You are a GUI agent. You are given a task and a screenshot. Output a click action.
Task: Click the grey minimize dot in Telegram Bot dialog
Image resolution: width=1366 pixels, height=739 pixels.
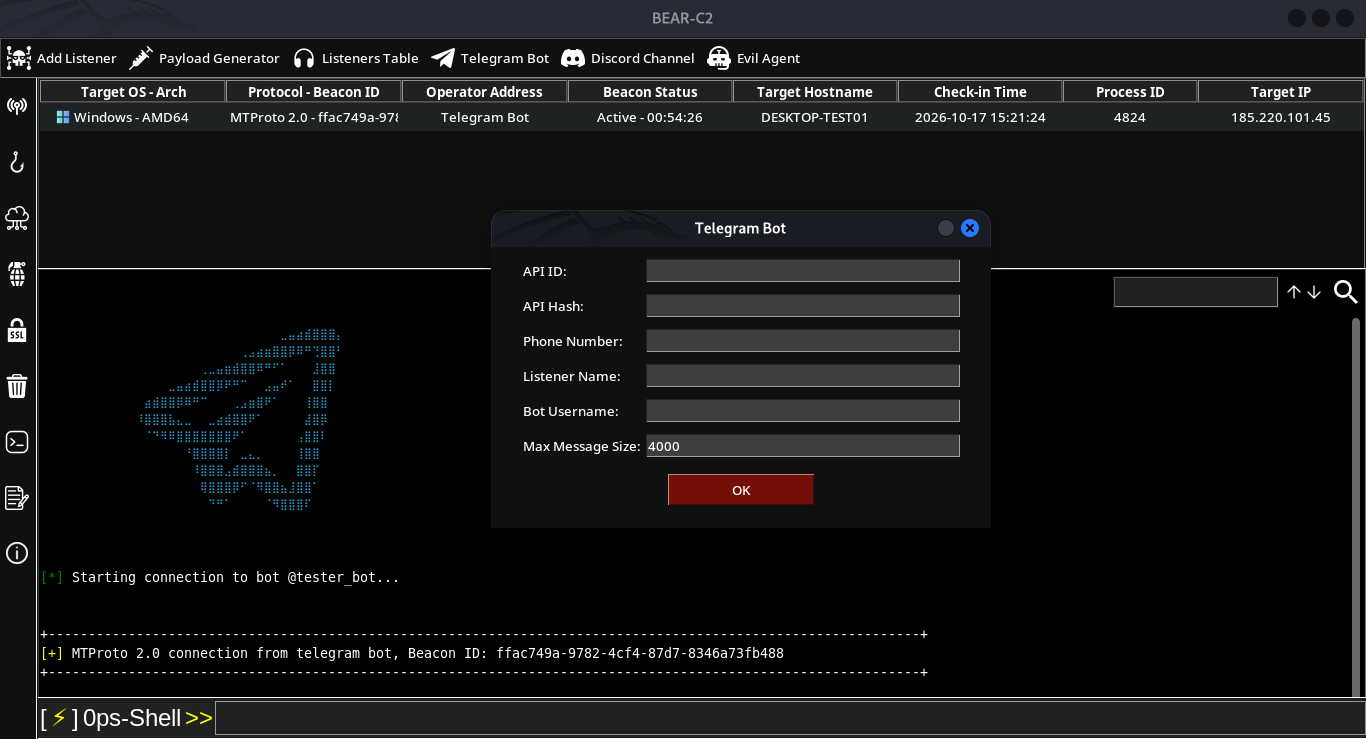946,228
